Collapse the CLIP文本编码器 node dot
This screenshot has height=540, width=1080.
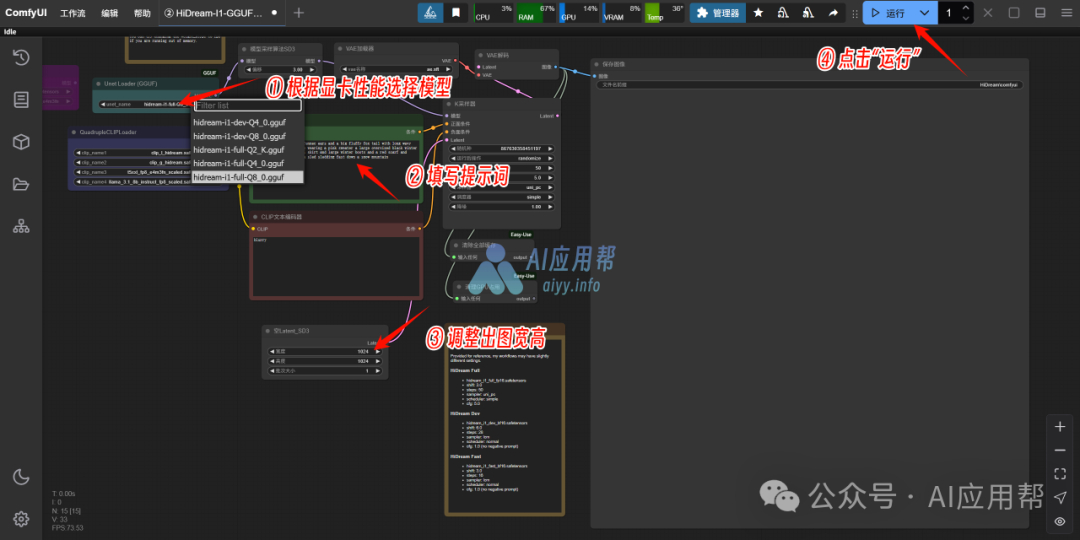pos(256,216)
